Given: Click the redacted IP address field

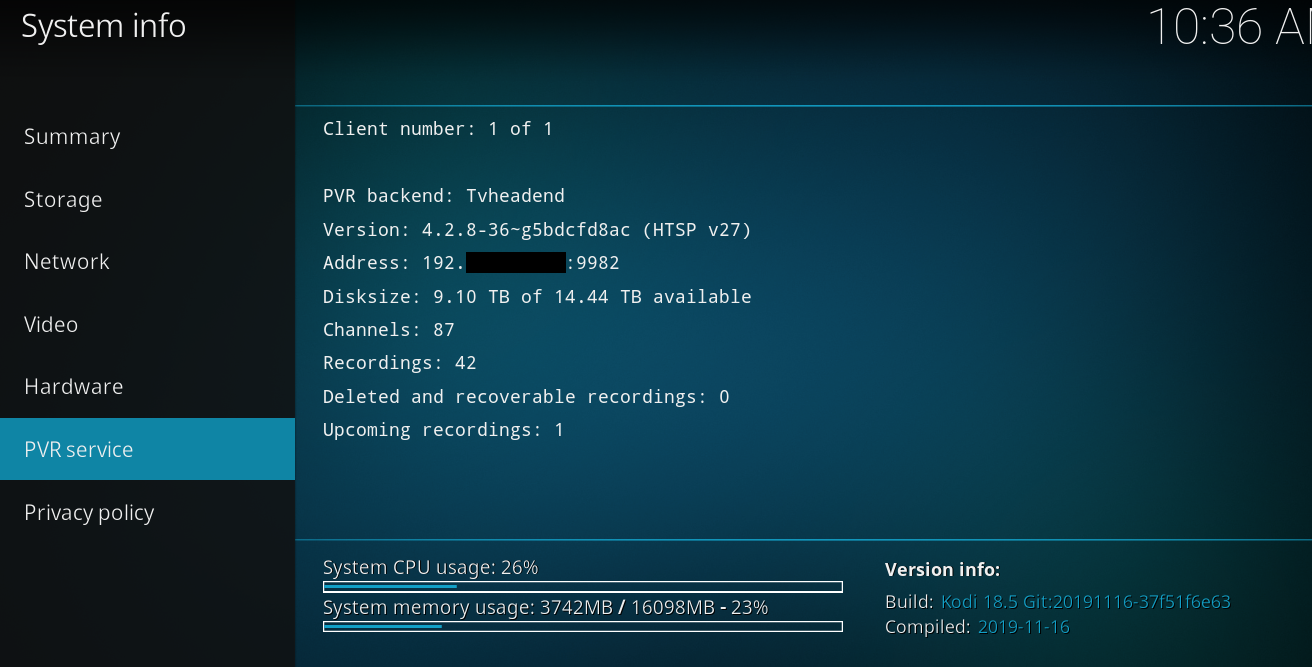Looking at the screenshot, I should coord(516,263).
